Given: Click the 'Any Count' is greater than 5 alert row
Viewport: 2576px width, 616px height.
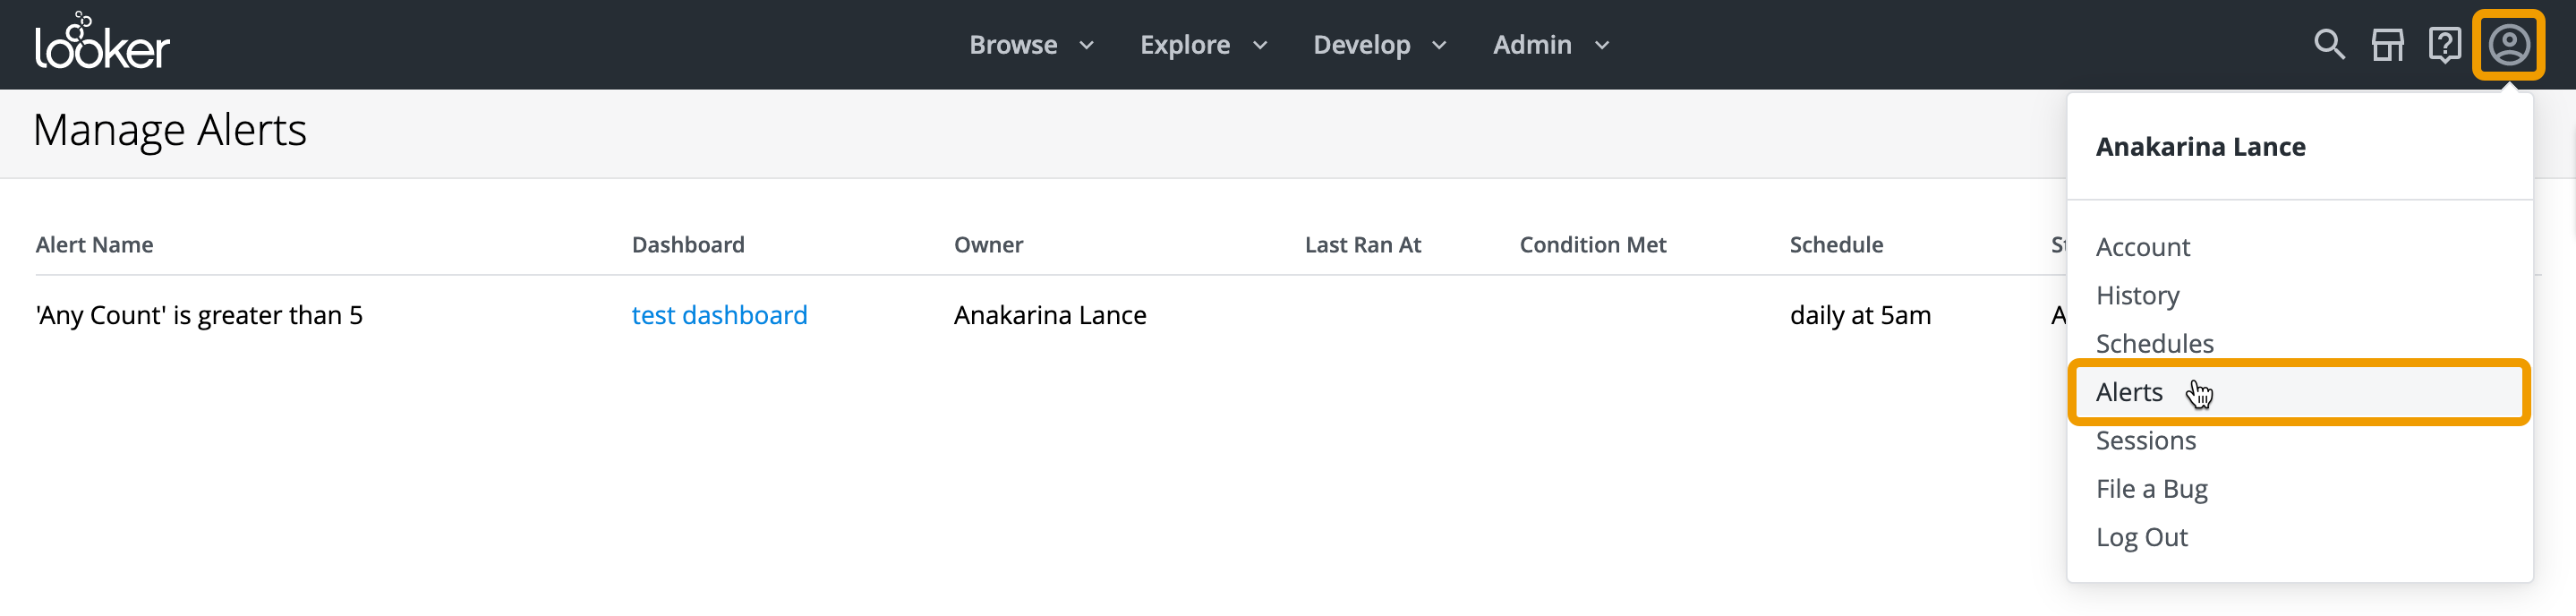Looking at the screenshot, I should [199, 315].
